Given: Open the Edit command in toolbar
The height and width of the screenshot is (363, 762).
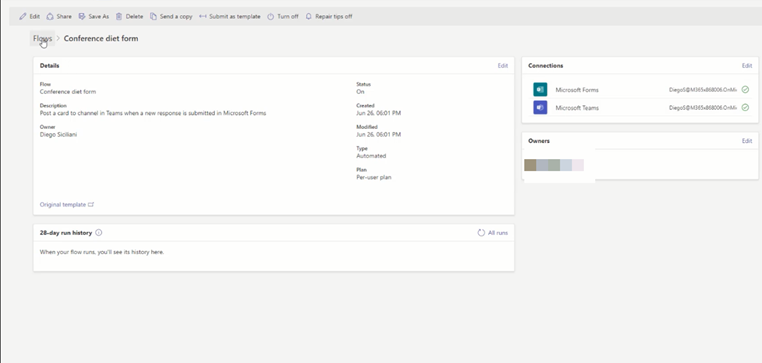Looking at the screenshot, I should tap(29, 17).
